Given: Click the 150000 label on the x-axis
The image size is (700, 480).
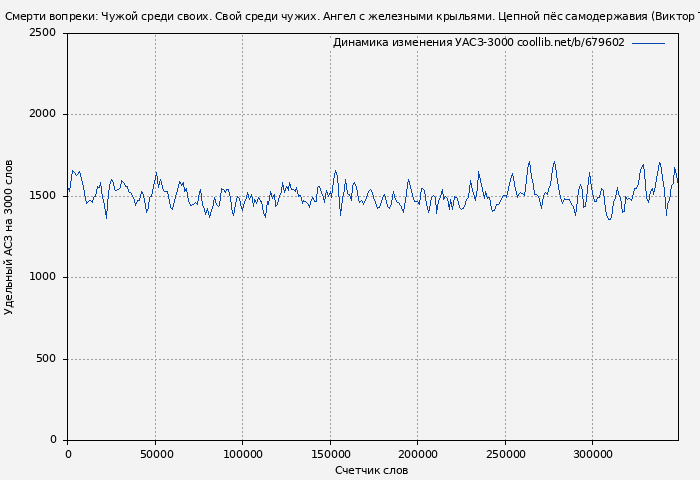Looking at the screenshot, I should (x=330, y=454).
